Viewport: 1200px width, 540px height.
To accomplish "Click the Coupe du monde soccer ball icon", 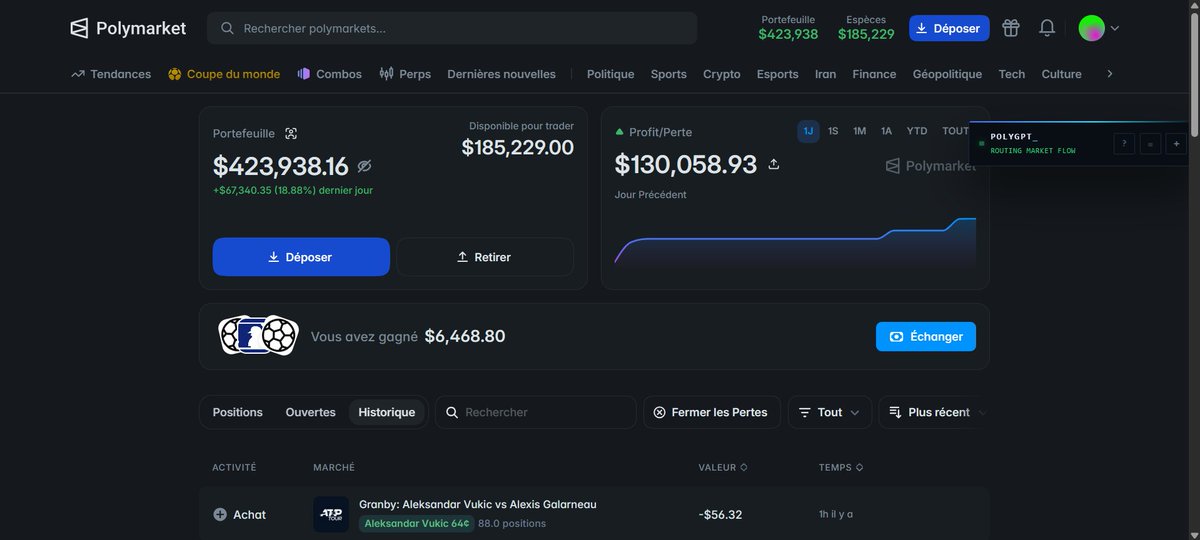I will click(175, 74).
